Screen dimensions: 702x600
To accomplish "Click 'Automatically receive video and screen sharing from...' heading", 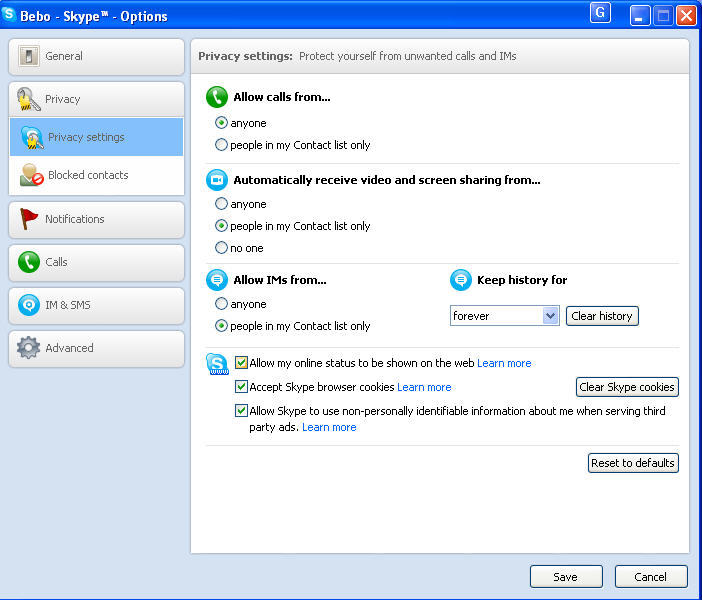I will [x=387, y=180].
